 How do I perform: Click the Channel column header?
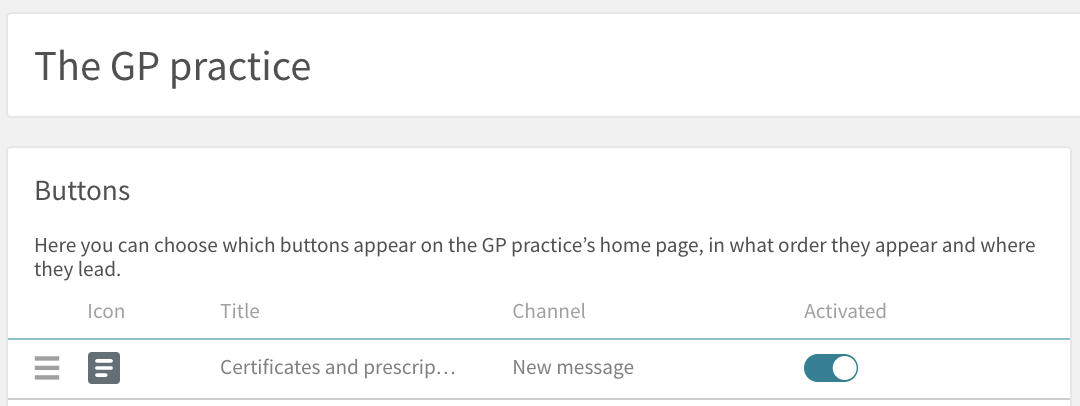549,311
